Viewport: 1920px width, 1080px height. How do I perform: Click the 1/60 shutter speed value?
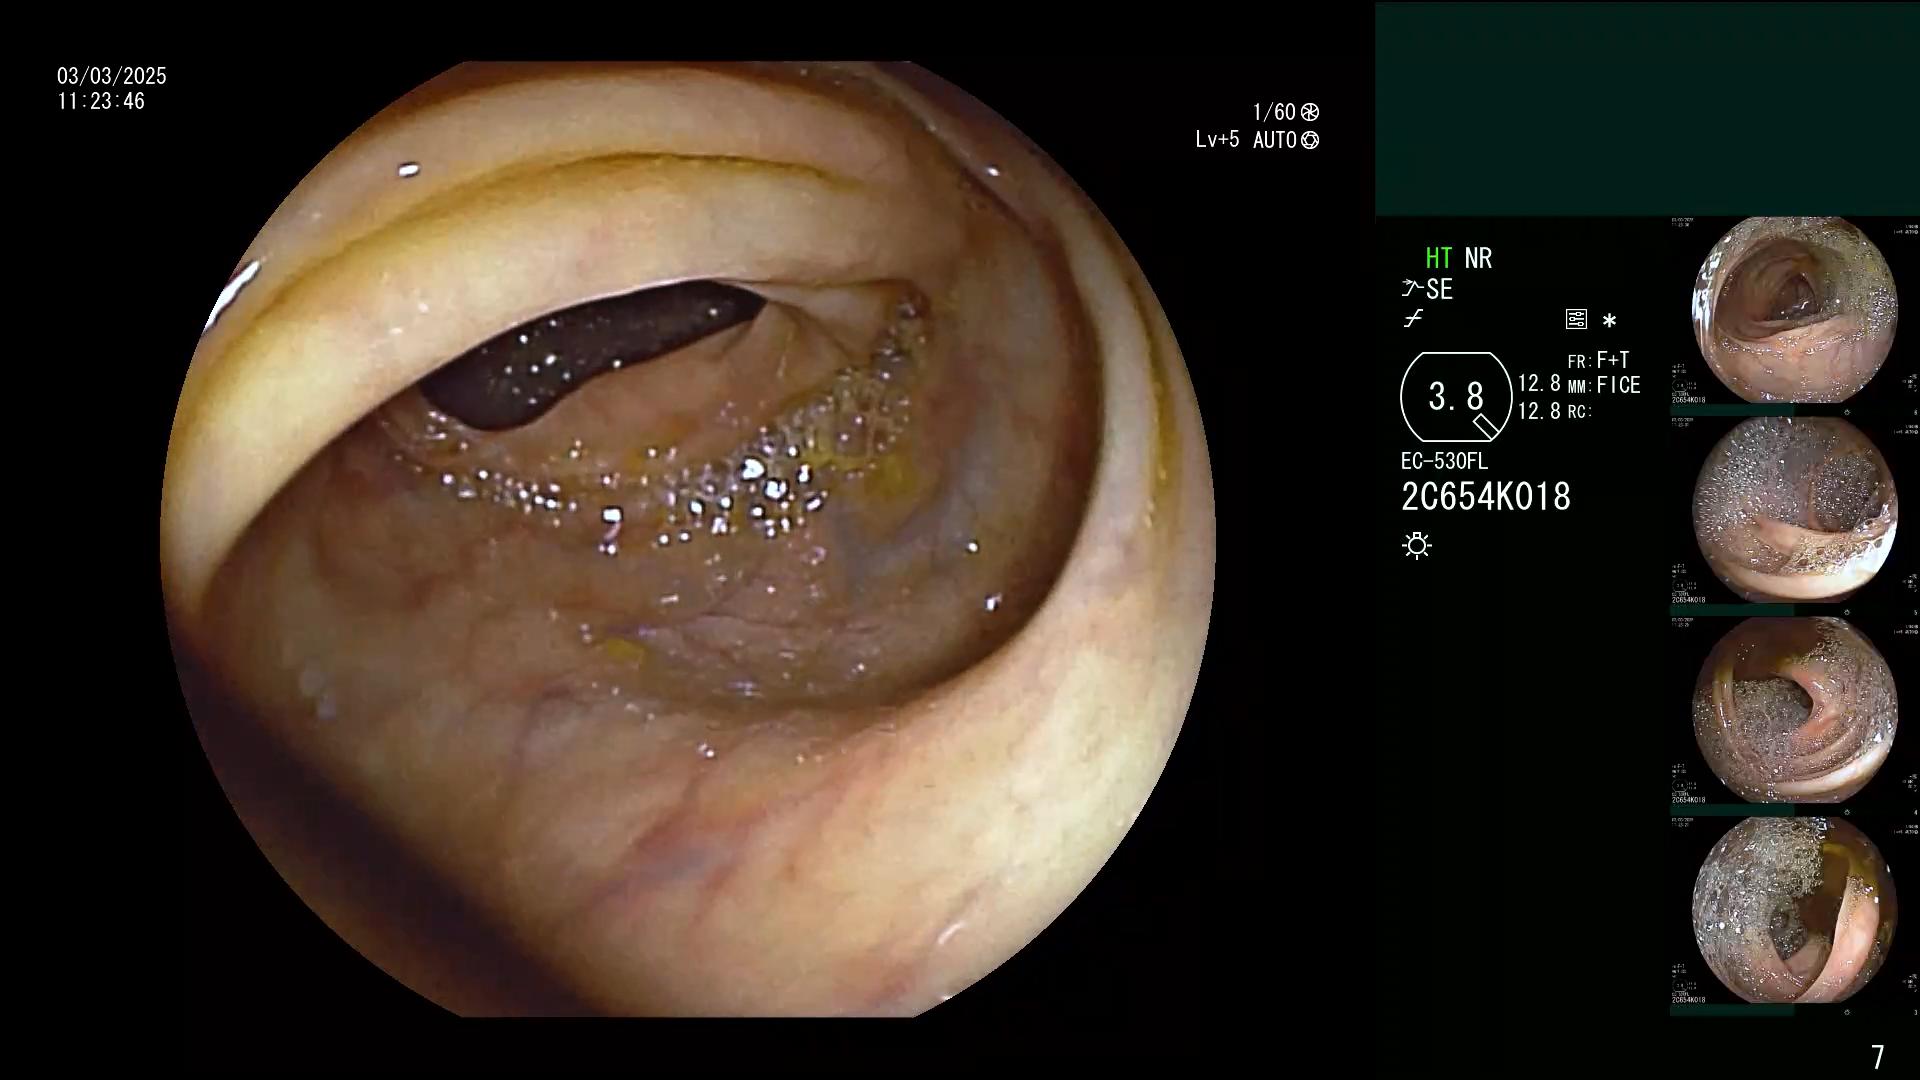[1274, 112]
